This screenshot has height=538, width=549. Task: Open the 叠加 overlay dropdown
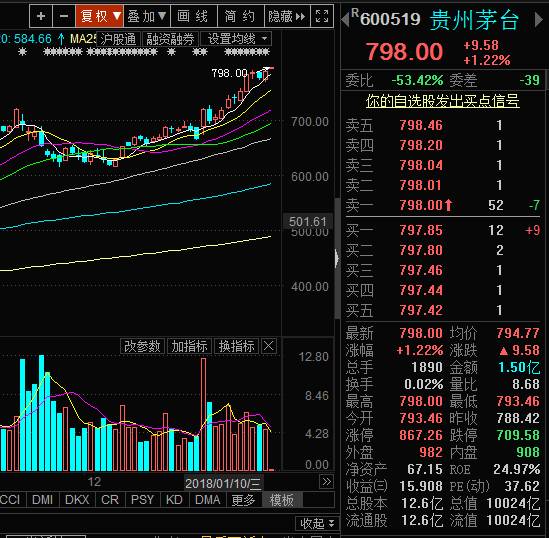(147, 16)
